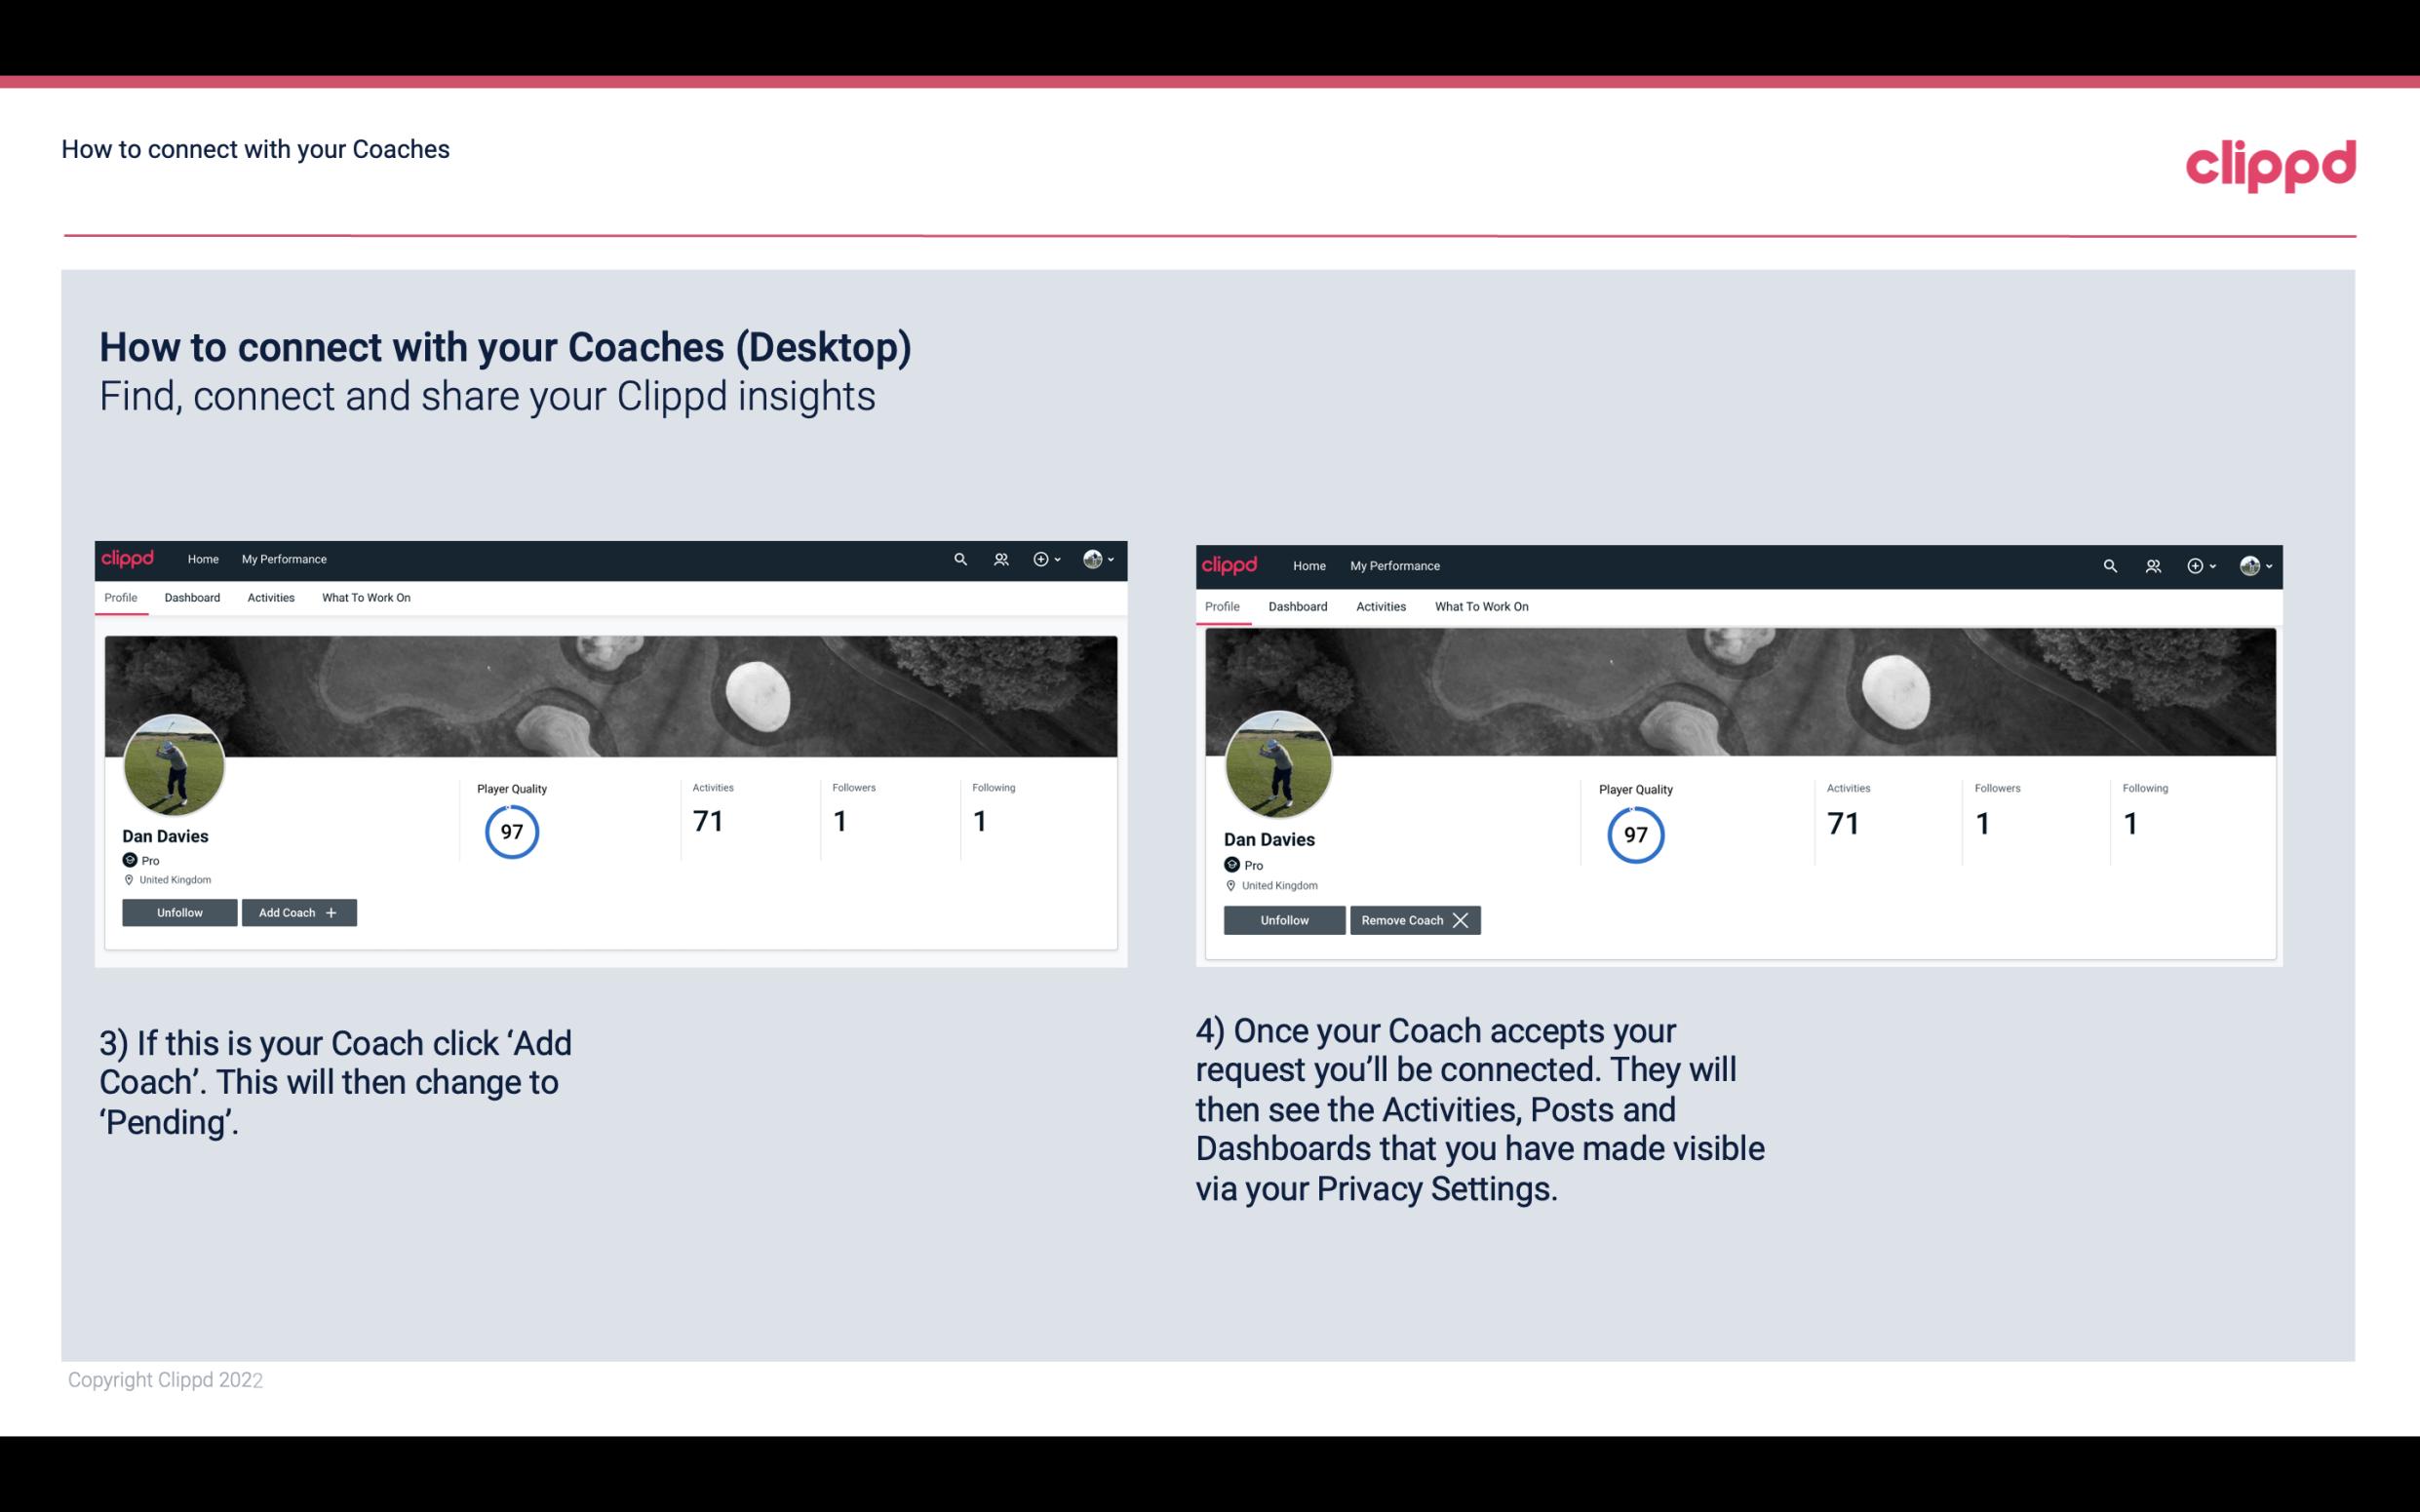Click the search icon in right screenshot
2420x1512 pixels.
pos(2108,564)
